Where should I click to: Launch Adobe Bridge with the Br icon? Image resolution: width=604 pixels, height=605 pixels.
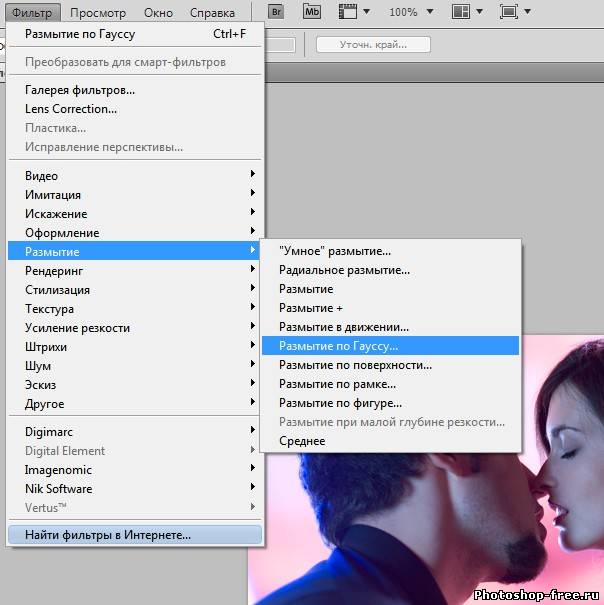pos(276,13)
